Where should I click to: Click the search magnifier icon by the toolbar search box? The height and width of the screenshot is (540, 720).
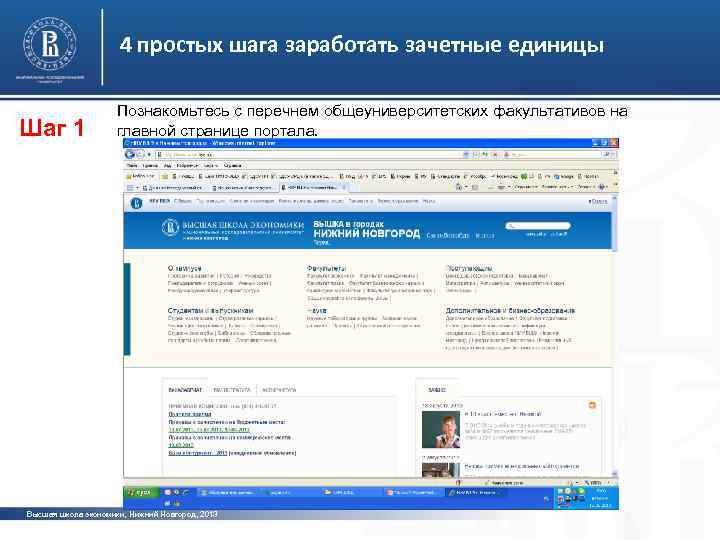click(x=607, y=155)
